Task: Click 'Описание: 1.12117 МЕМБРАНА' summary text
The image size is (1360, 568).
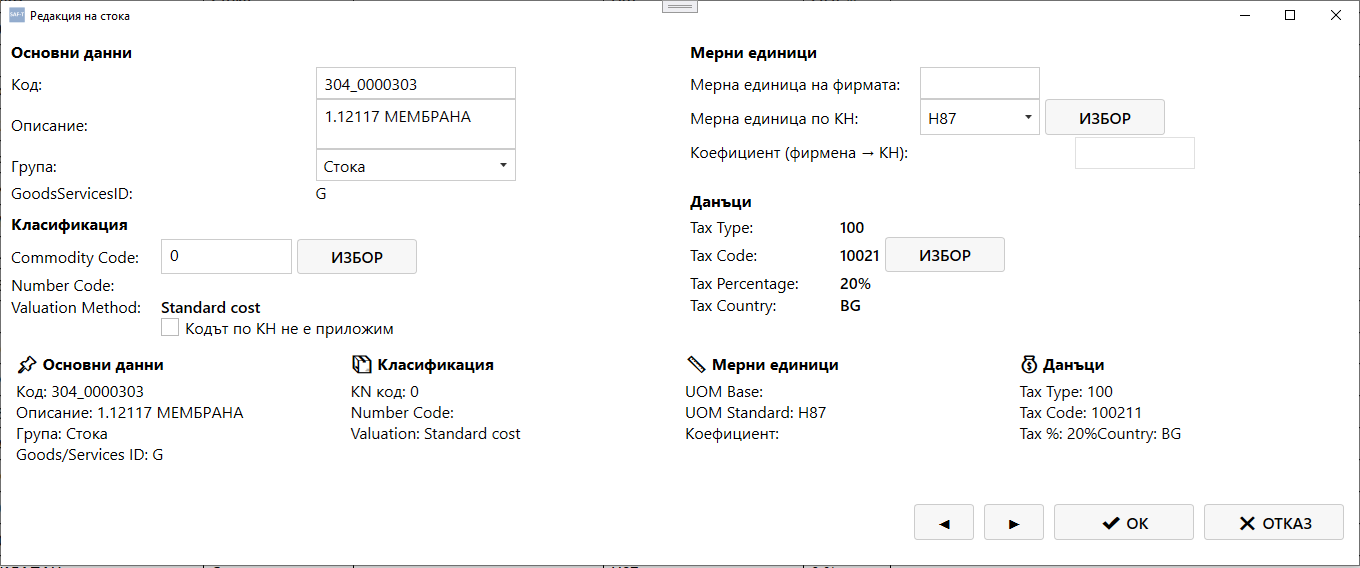Action: click(x=130, y=412)
